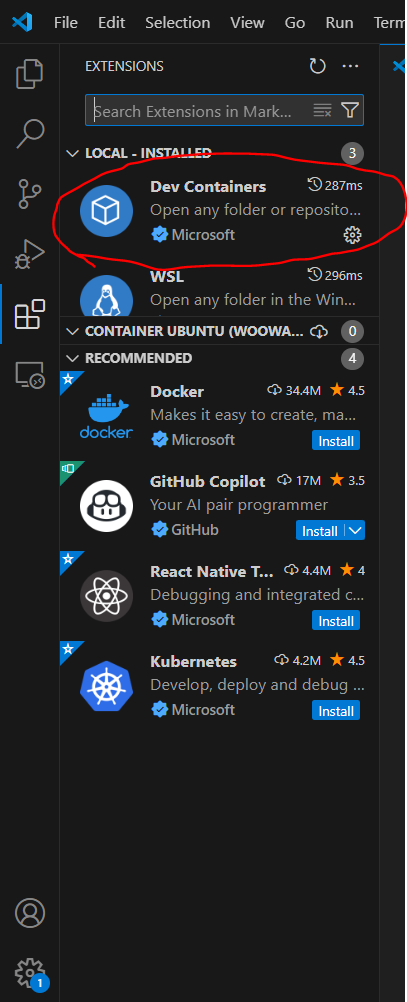
Task: Open the extensions filter menu
Action: (349, 111)
